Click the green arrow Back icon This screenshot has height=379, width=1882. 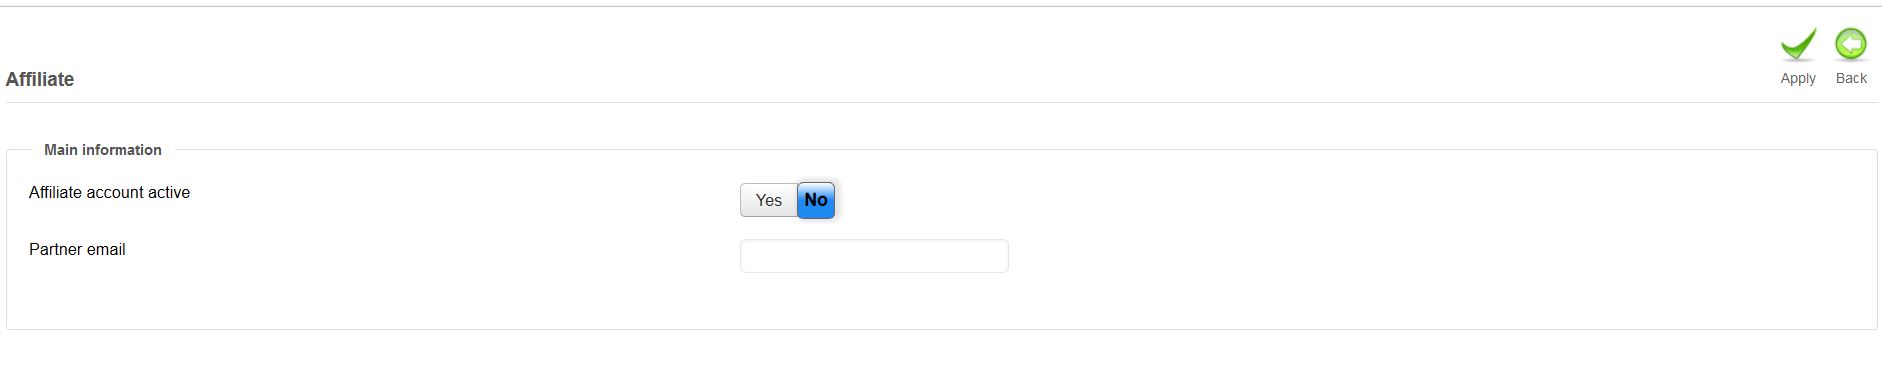pos(1851,45)
